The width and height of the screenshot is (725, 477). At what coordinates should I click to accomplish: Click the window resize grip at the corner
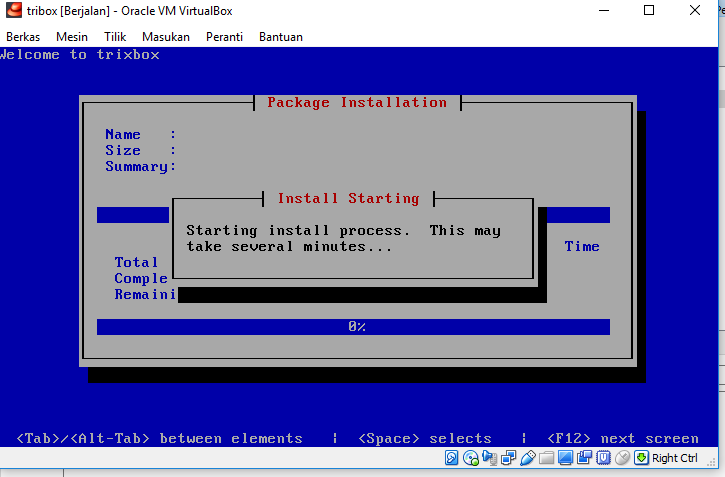[x=712, y=461]
